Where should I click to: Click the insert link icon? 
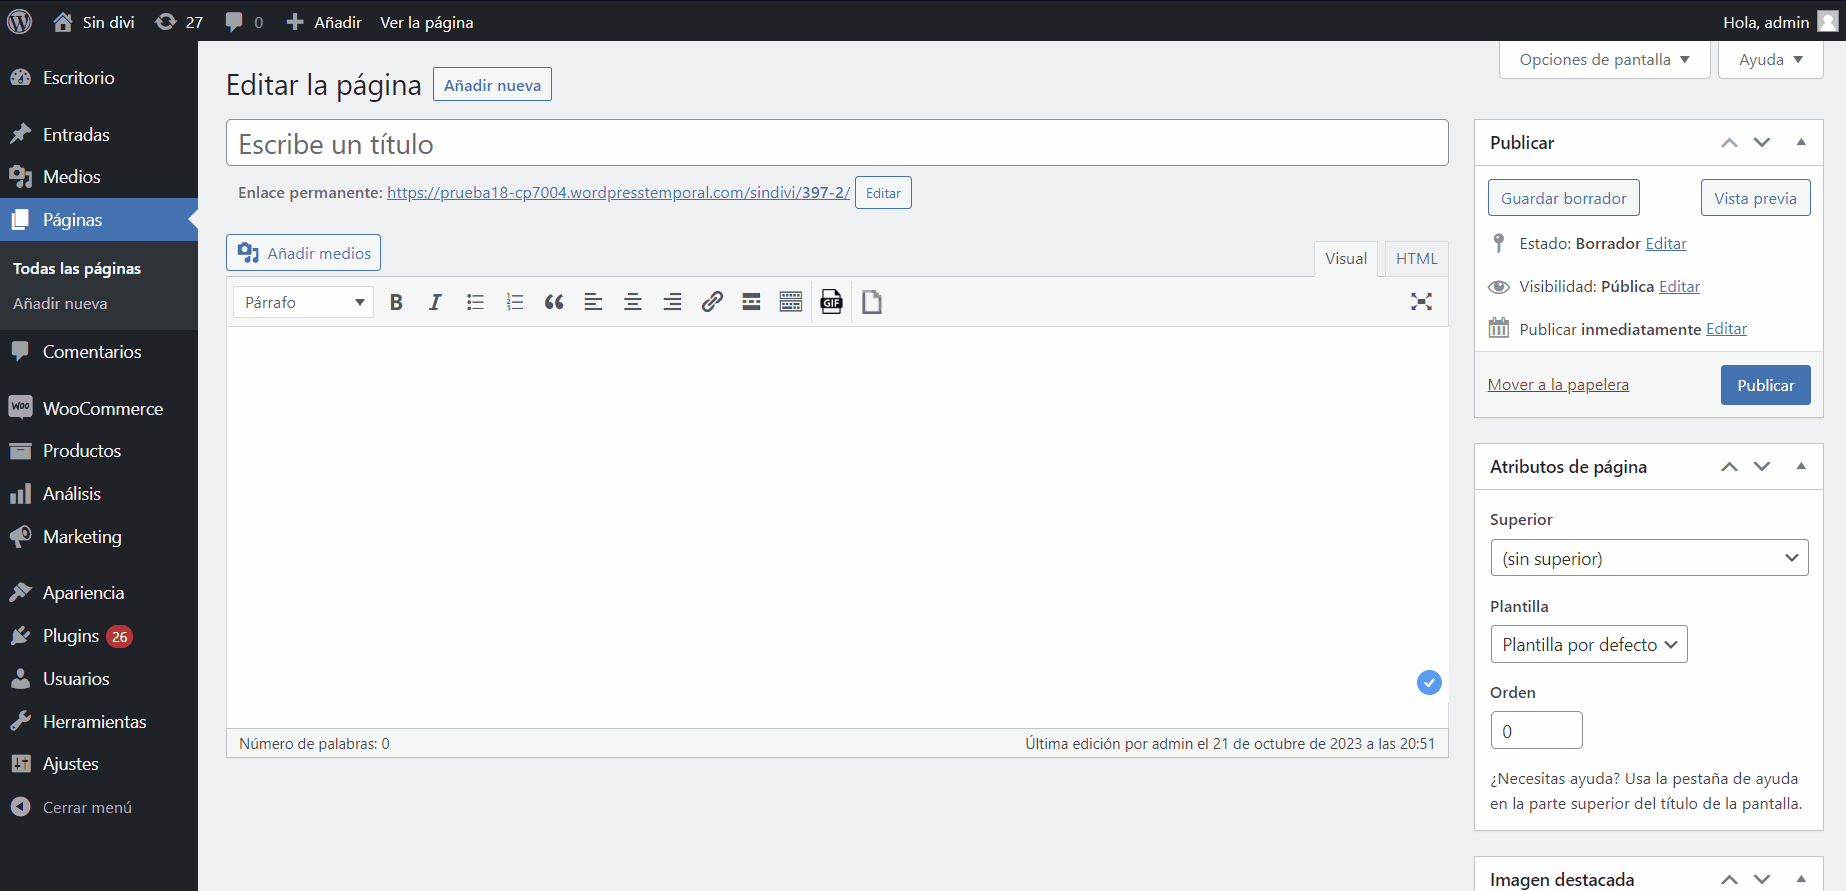click(x=712, y=302)
